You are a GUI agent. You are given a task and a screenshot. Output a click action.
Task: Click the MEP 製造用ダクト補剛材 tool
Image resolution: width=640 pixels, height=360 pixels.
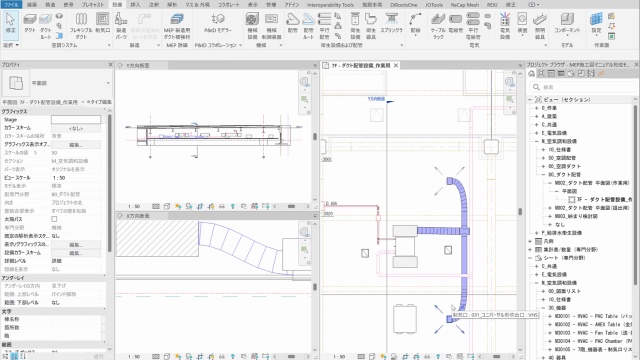(177, 26)
